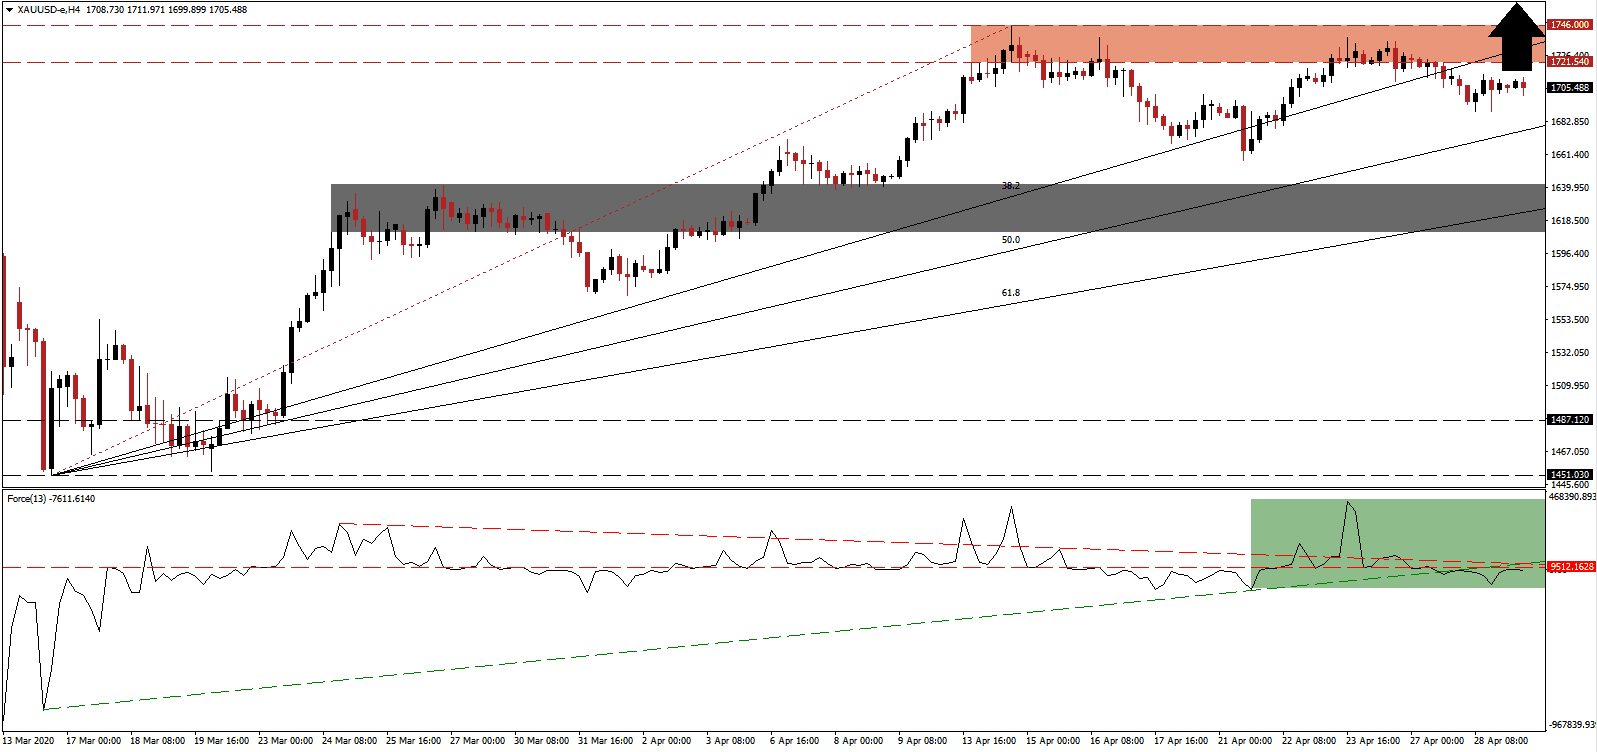Click the 17 Mar 00:00 time label
This screenshot has height=752, width=1597.
tap(93, 741)
